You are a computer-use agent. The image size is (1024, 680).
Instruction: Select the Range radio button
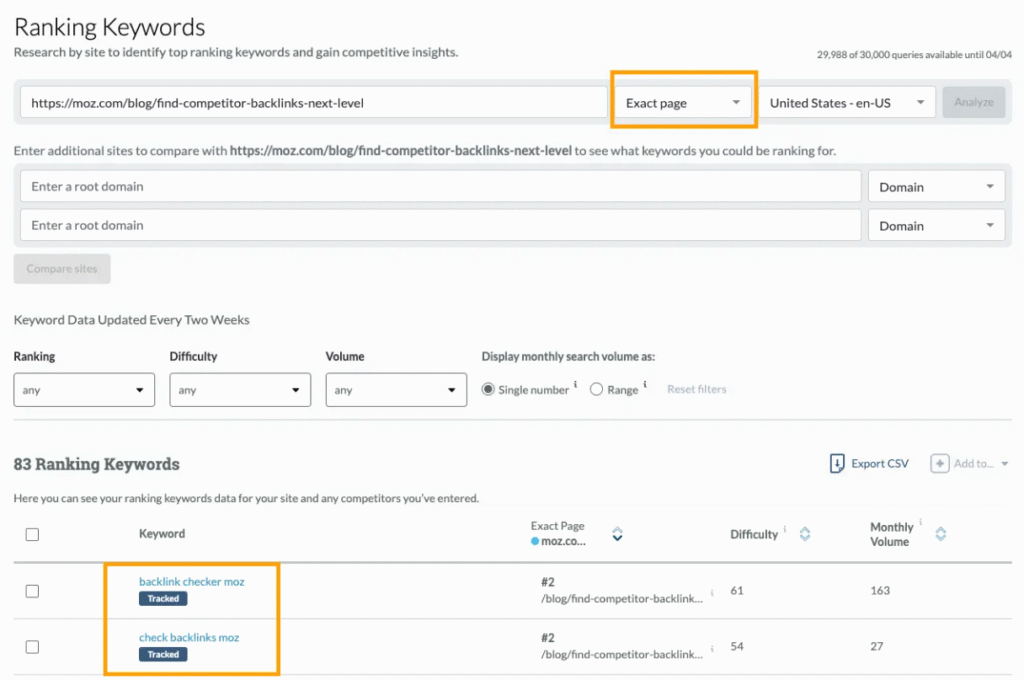pos(596,389)
